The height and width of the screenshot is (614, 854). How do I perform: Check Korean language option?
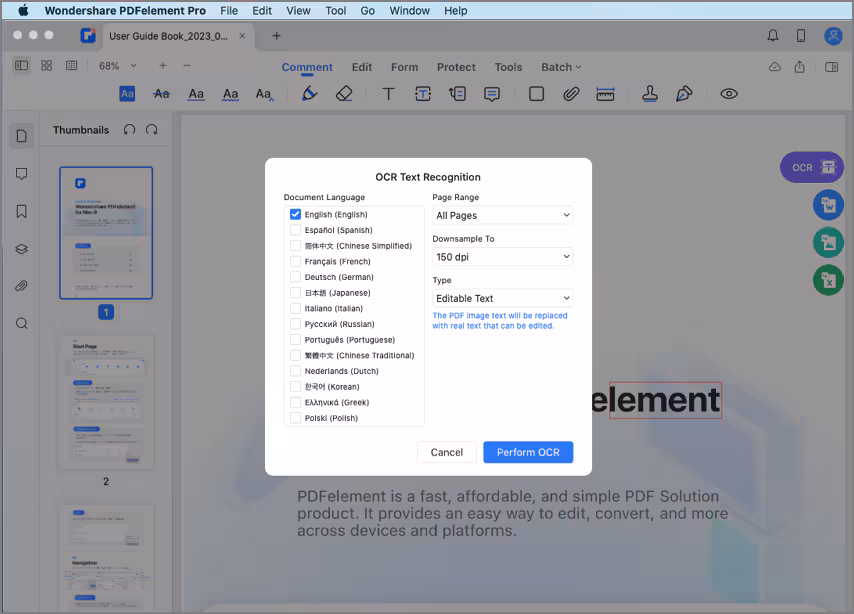[295, 387]
